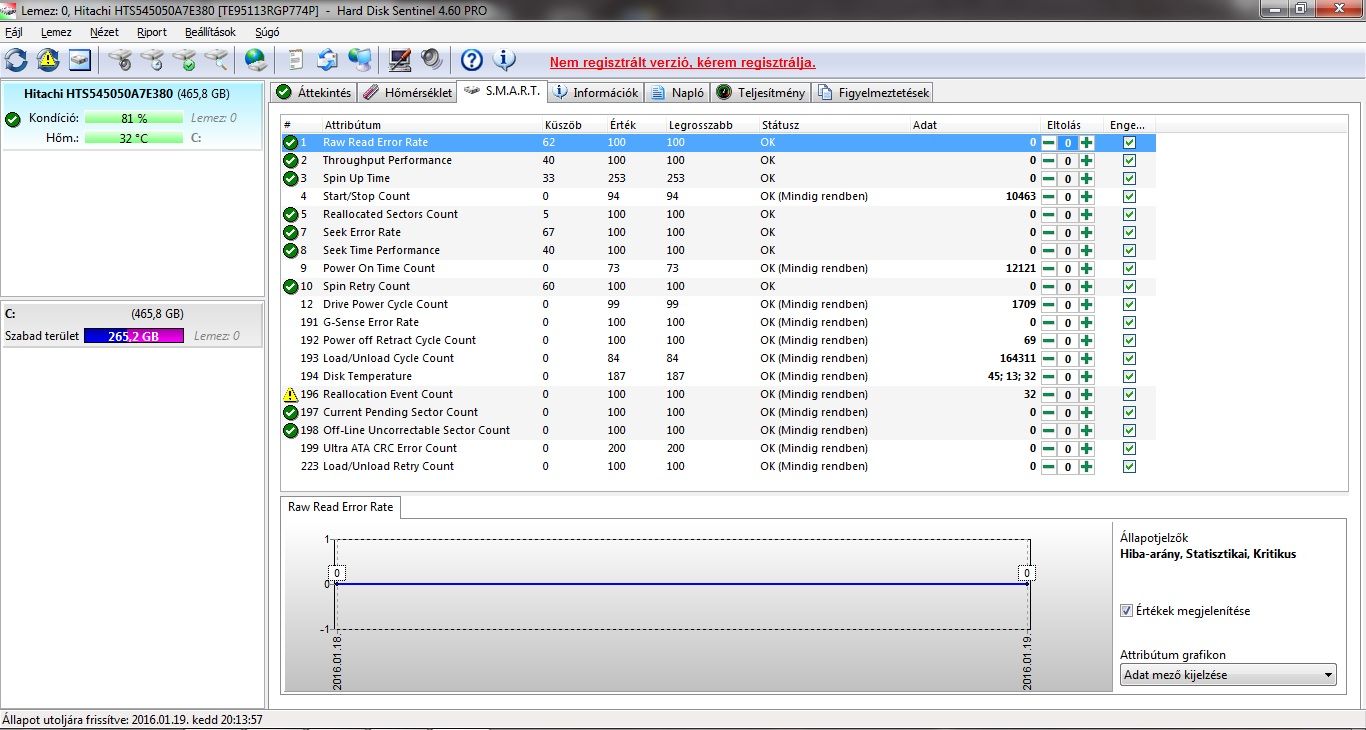The height and width of the screenshot is (730, 1366).
Task: Click the disk icon with clock
Action: [x=153, y=60]
